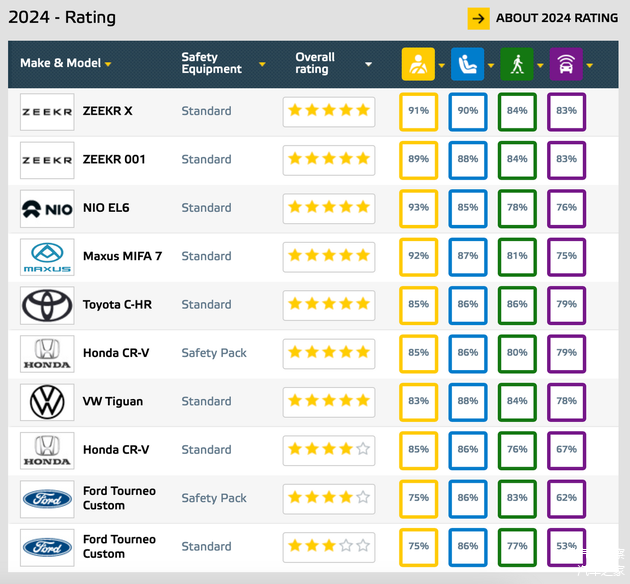The height and width of the screenshot is (584, 630).
Task: Click the Toyota brand logo
Action: (47, 305)
